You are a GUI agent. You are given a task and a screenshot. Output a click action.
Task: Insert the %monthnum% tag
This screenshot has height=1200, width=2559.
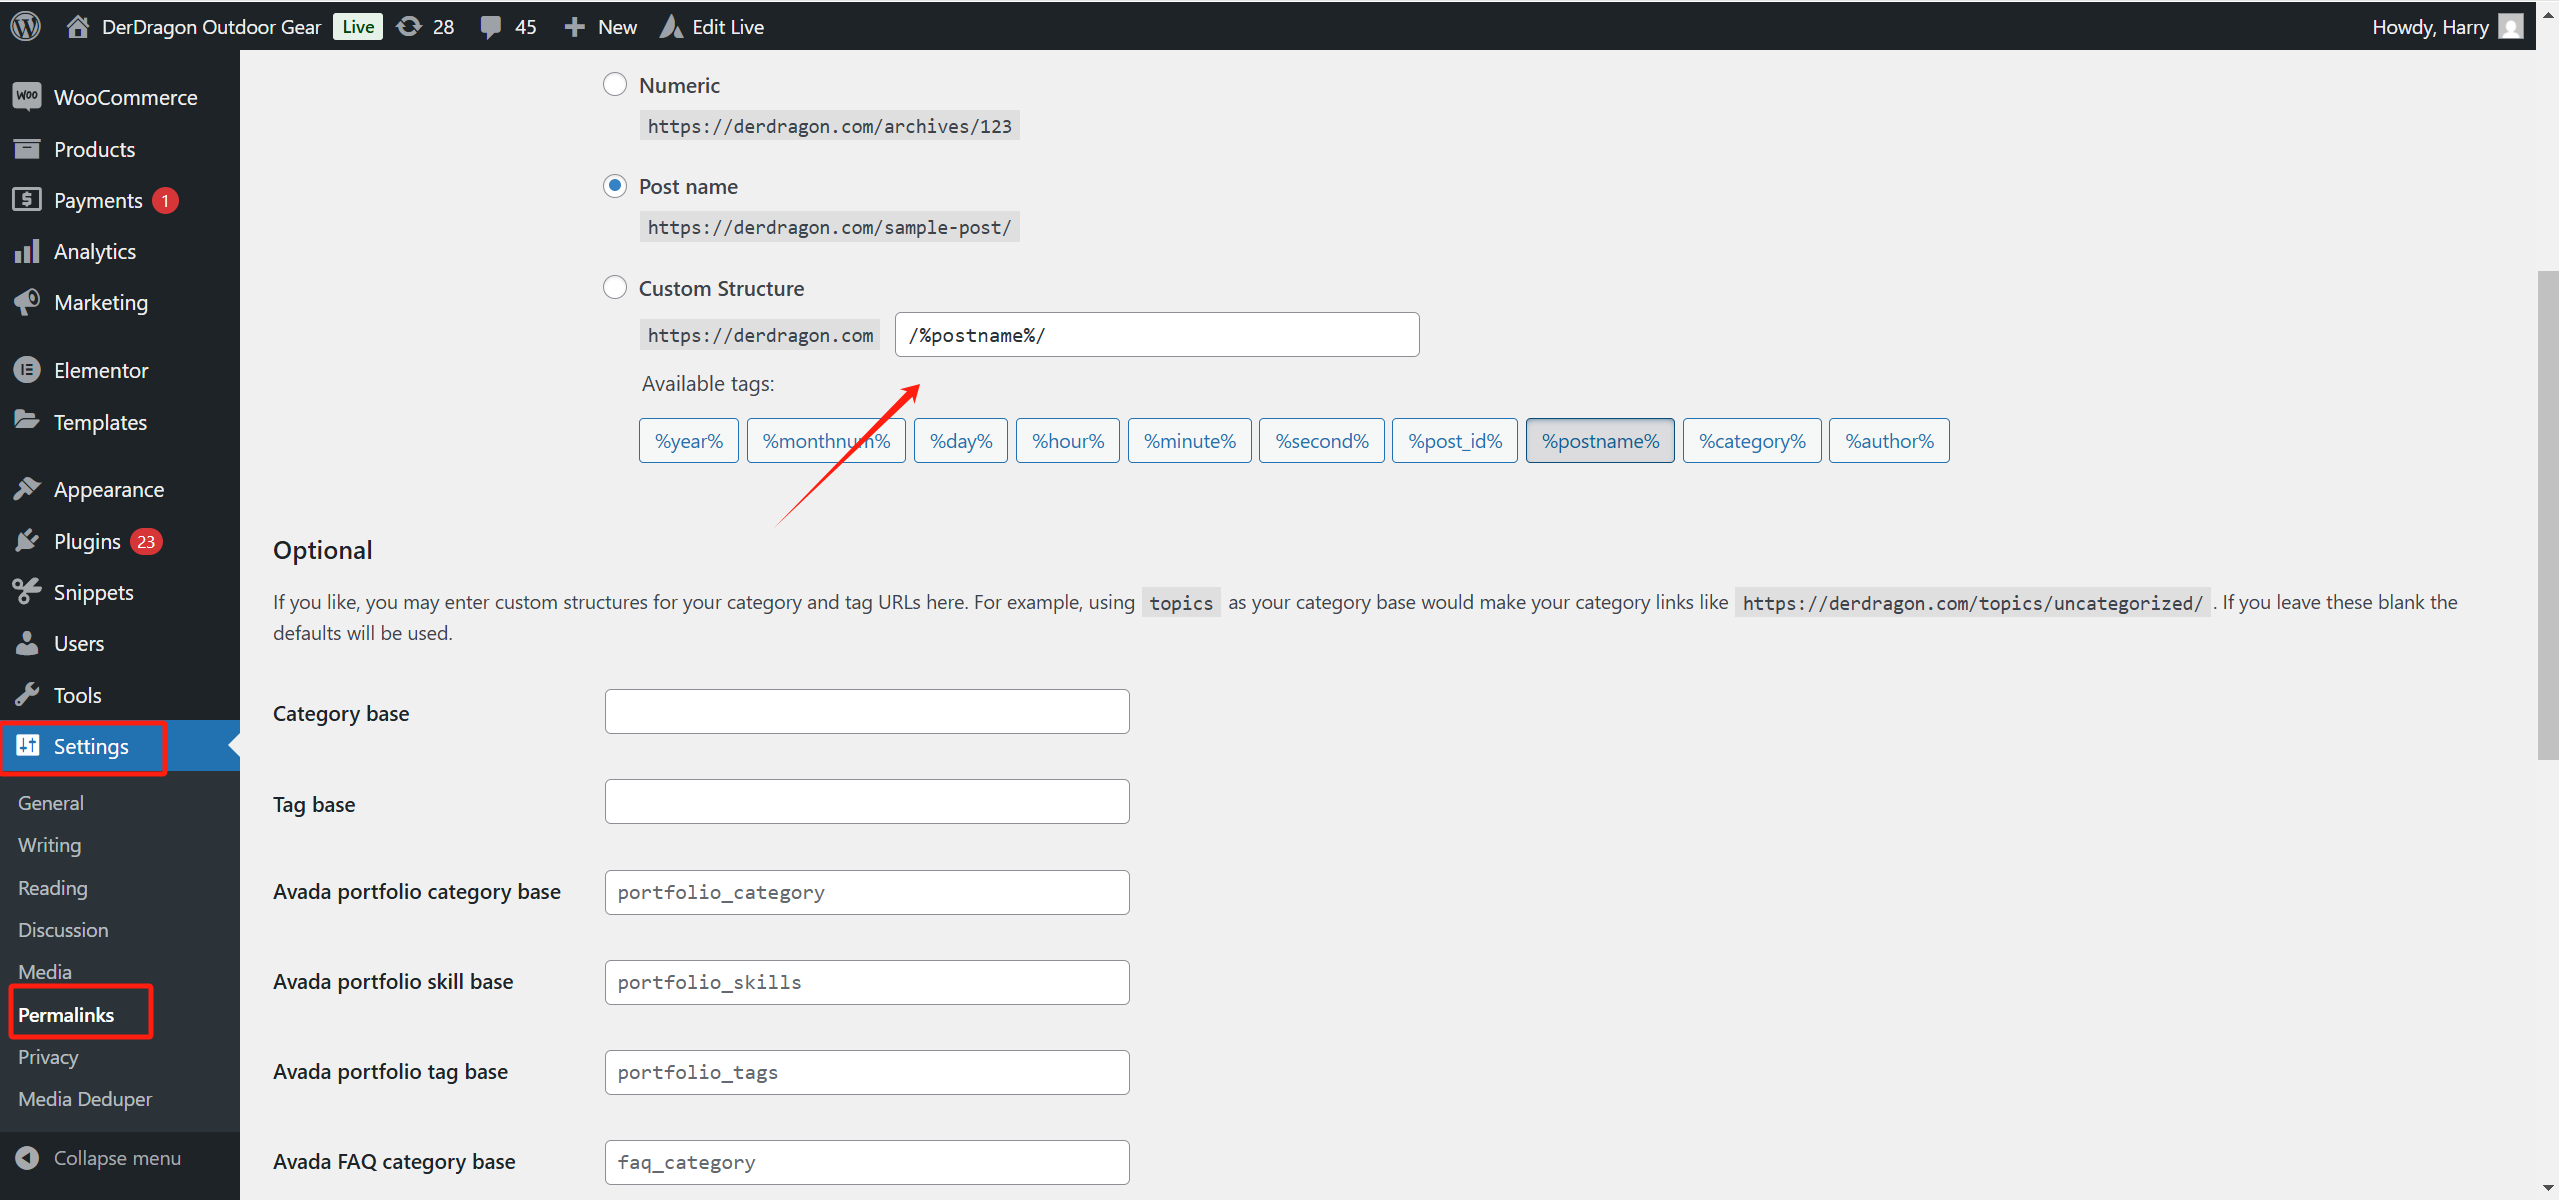826,440
